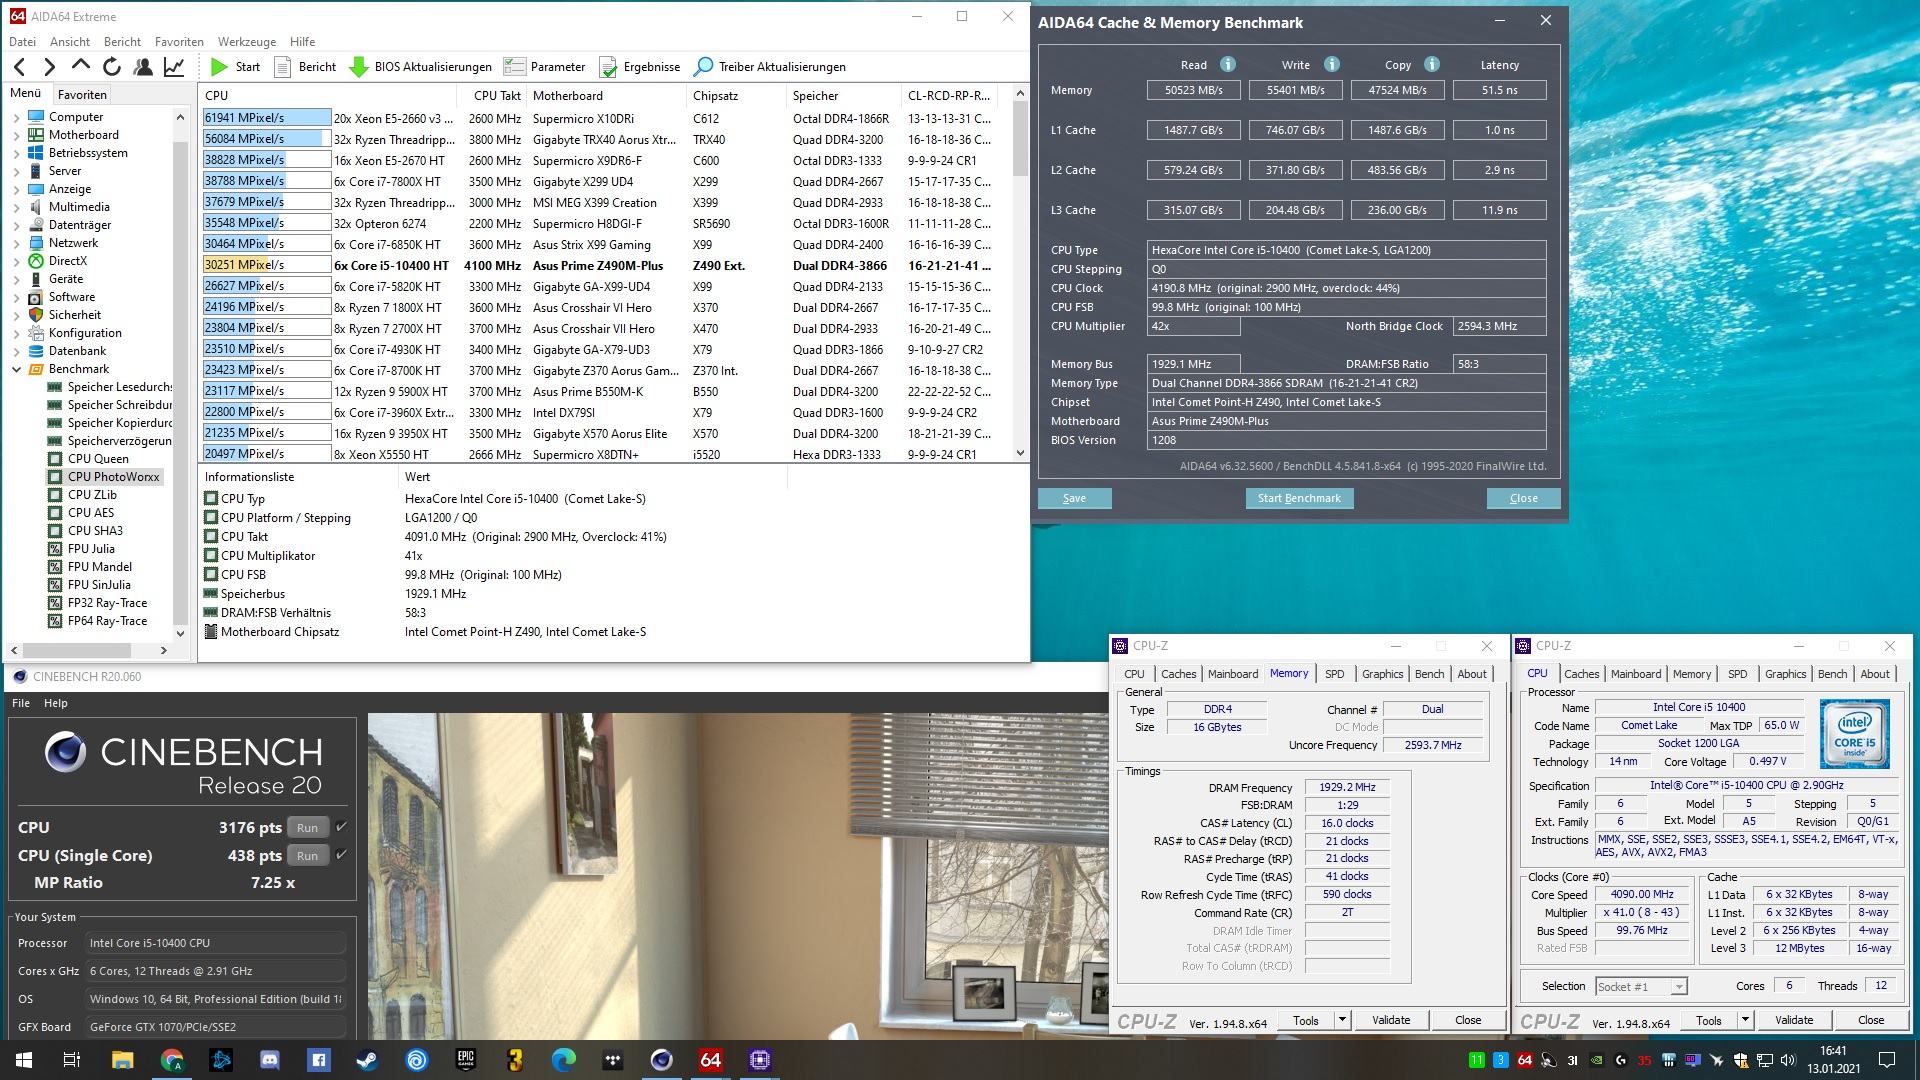Open the graph chart icon in AIDA64 toolbar
The height and width of the screenshot is (1080, 1920).
click(174, 67)
